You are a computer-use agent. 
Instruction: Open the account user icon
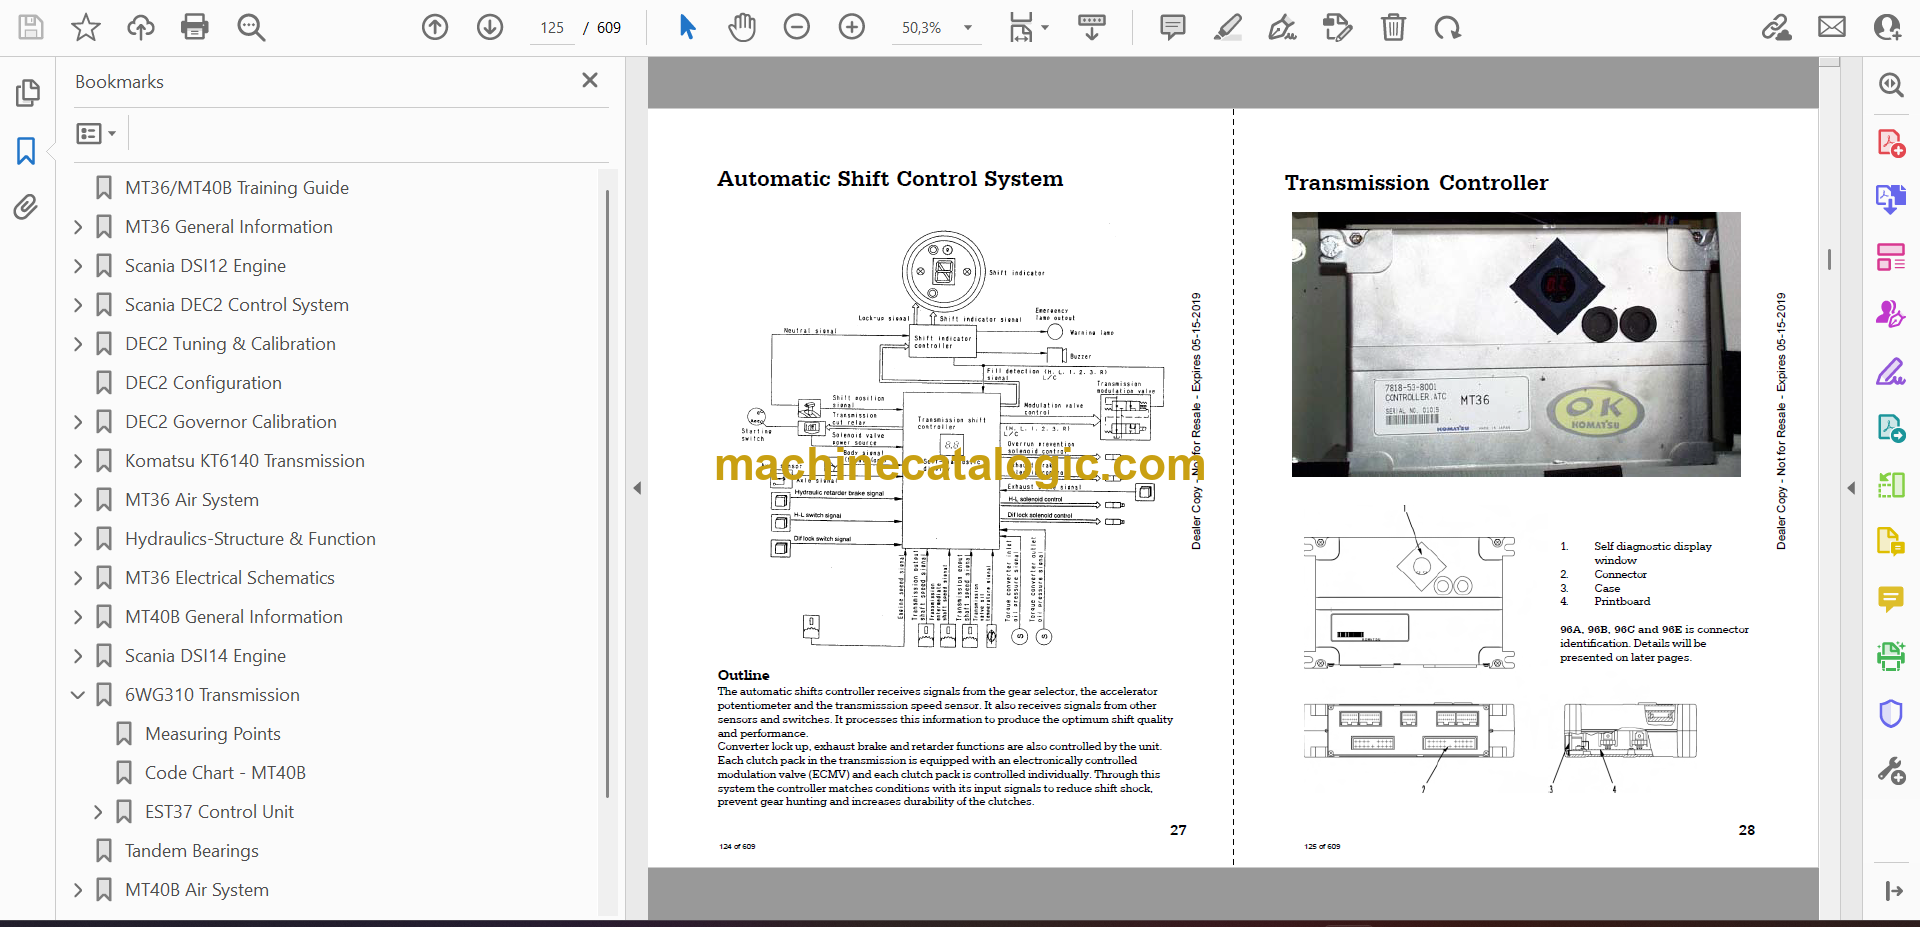pyautogui.click(x=1888, y=27)
